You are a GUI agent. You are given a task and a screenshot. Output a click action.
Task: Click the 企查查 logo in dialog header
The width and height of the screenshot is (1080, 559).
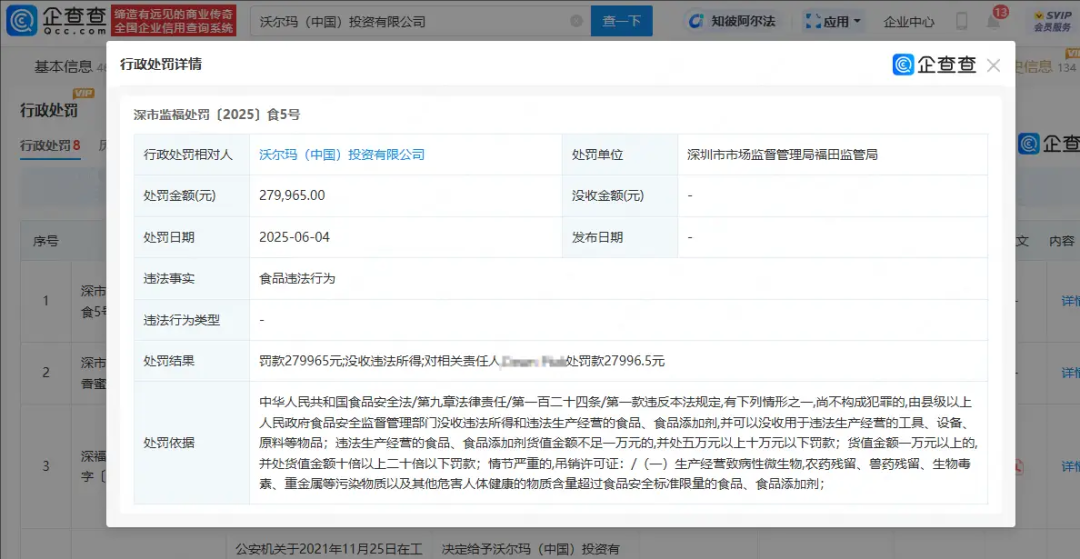point(935,65)
